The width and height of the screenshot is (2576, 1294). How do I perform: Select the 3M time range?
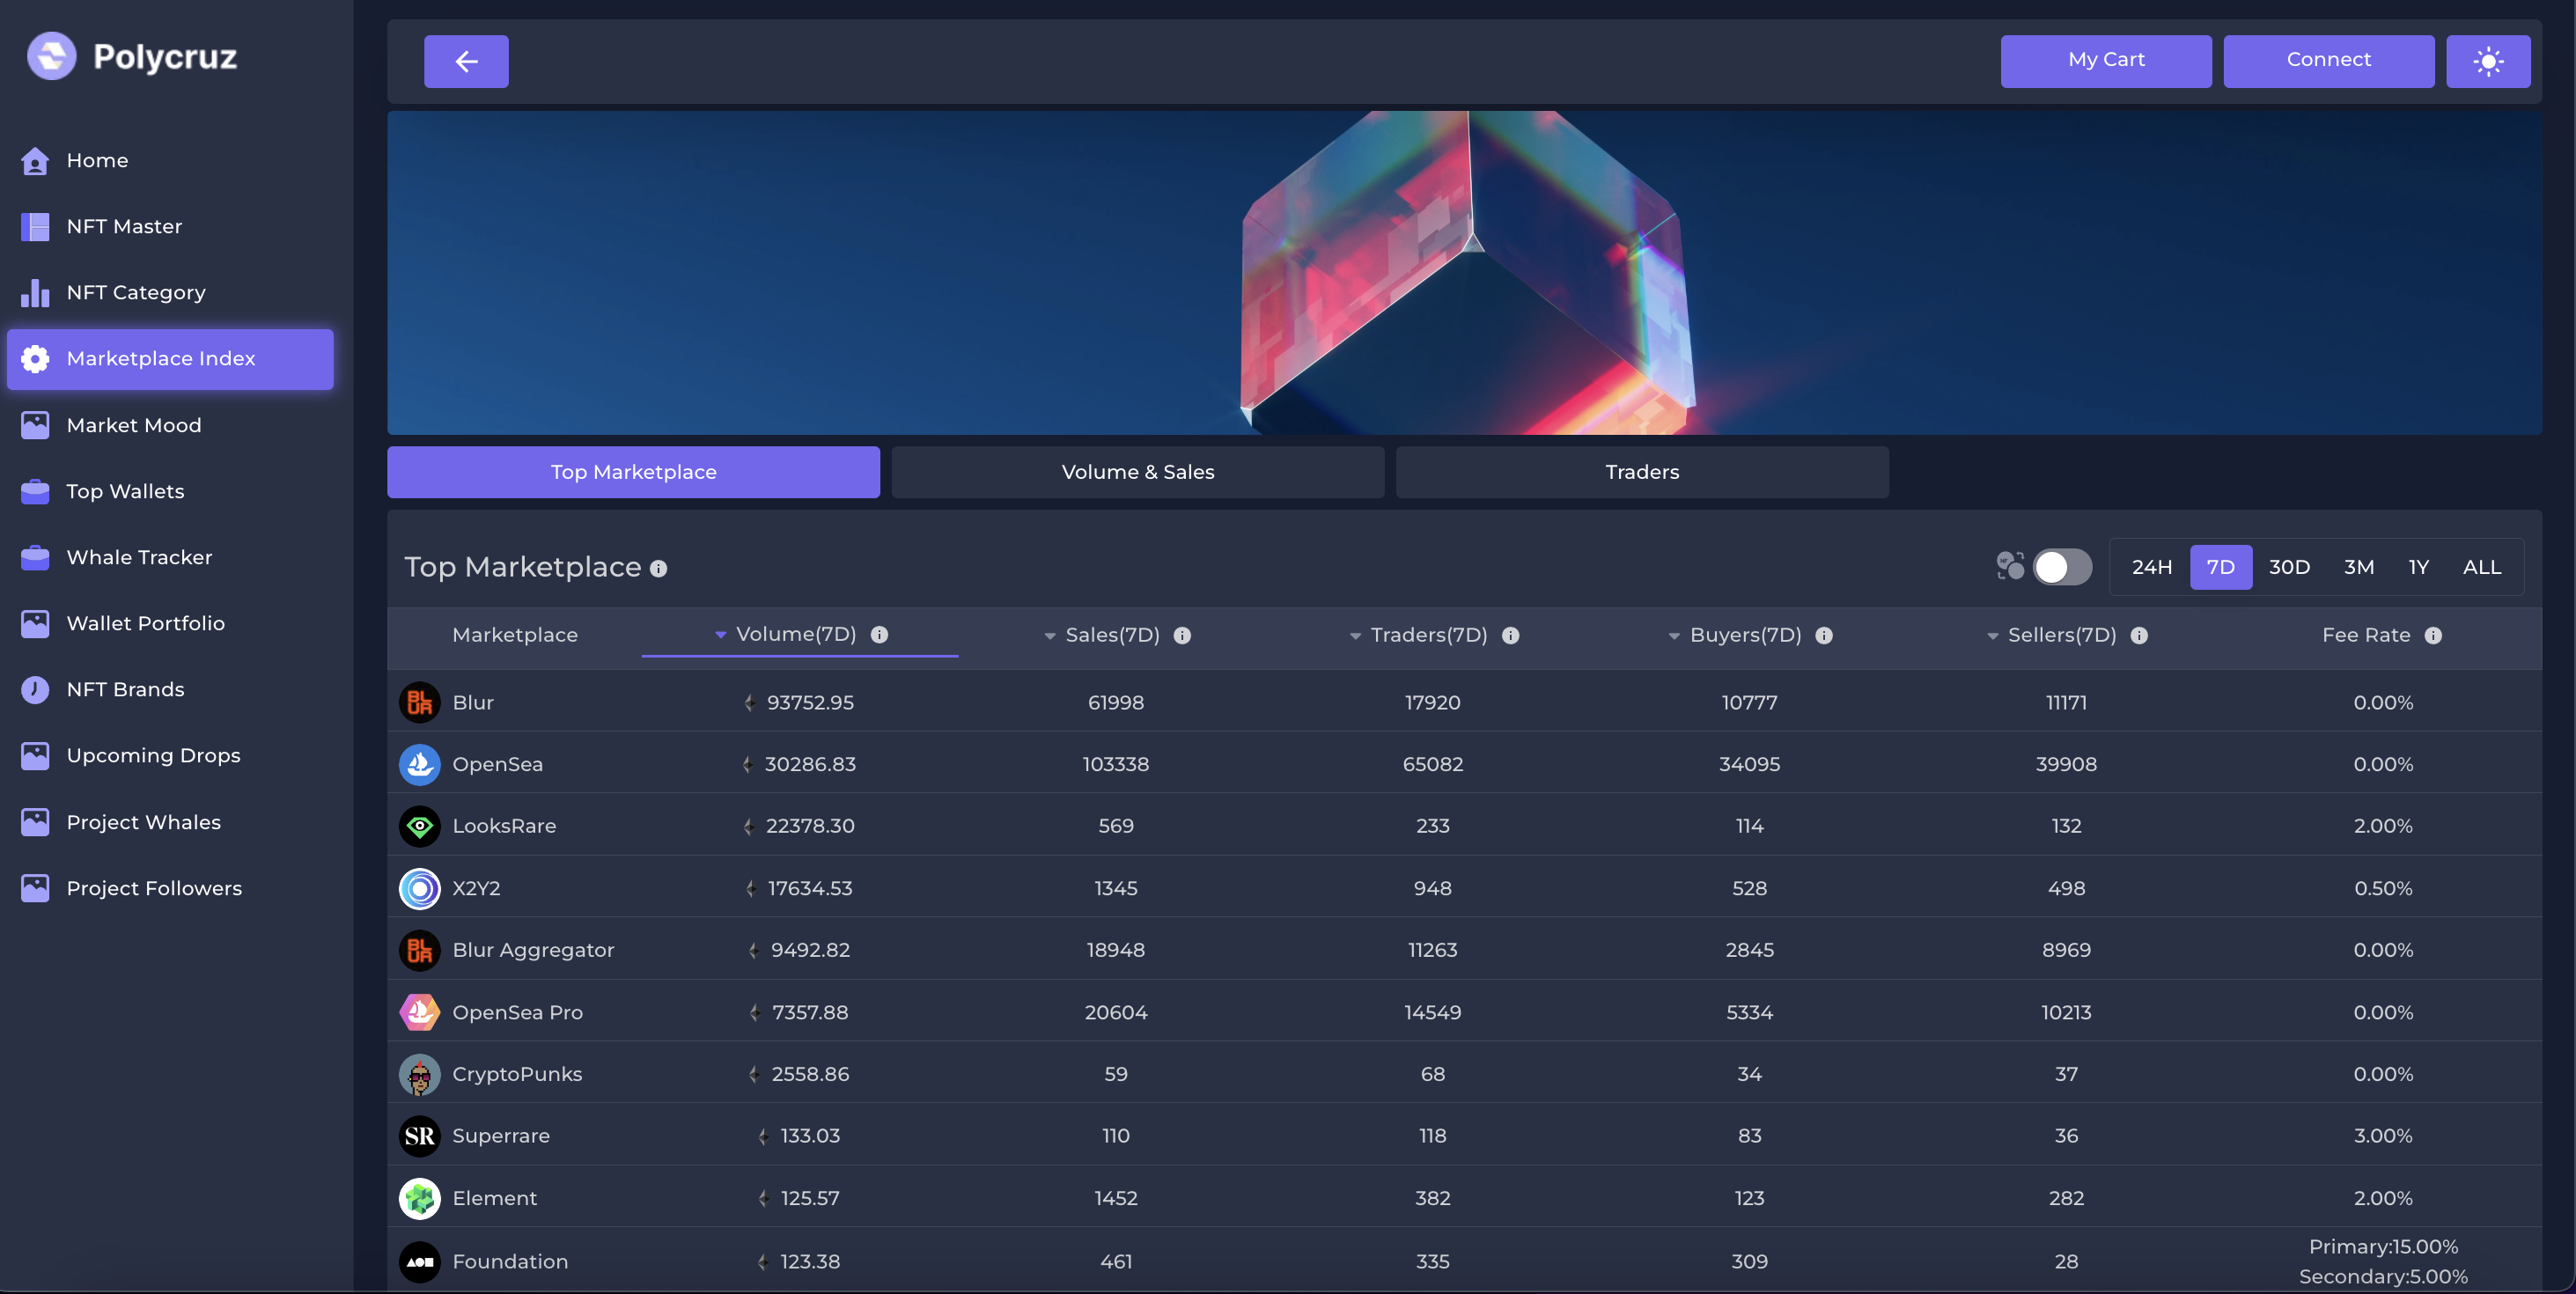point(2359,567)
